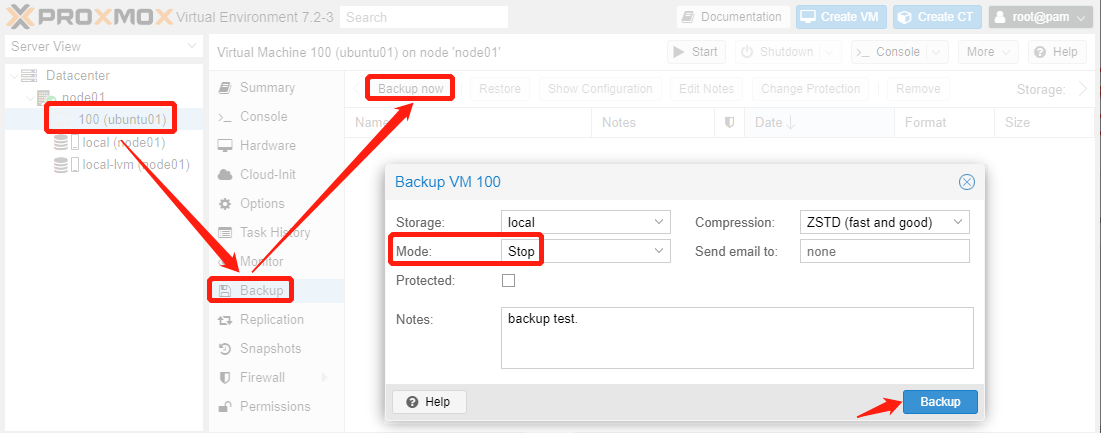The image size is (1101, 433).
Task: Click the Remove toolbar button
Action: 918,88
